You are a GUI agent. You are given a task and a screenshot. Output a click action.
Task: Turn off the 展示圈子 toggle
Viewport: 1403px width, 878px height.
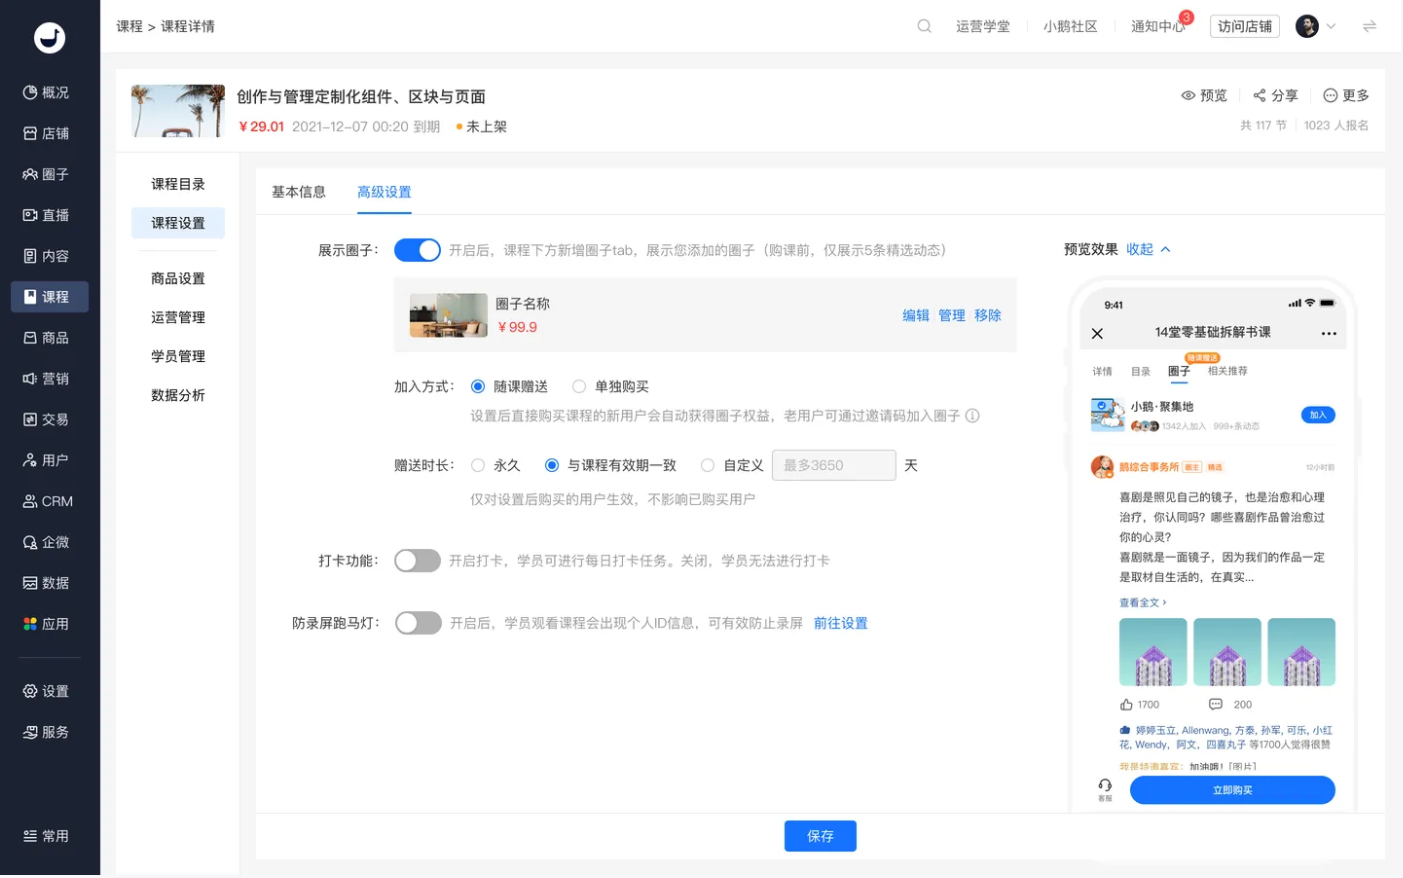417,250
